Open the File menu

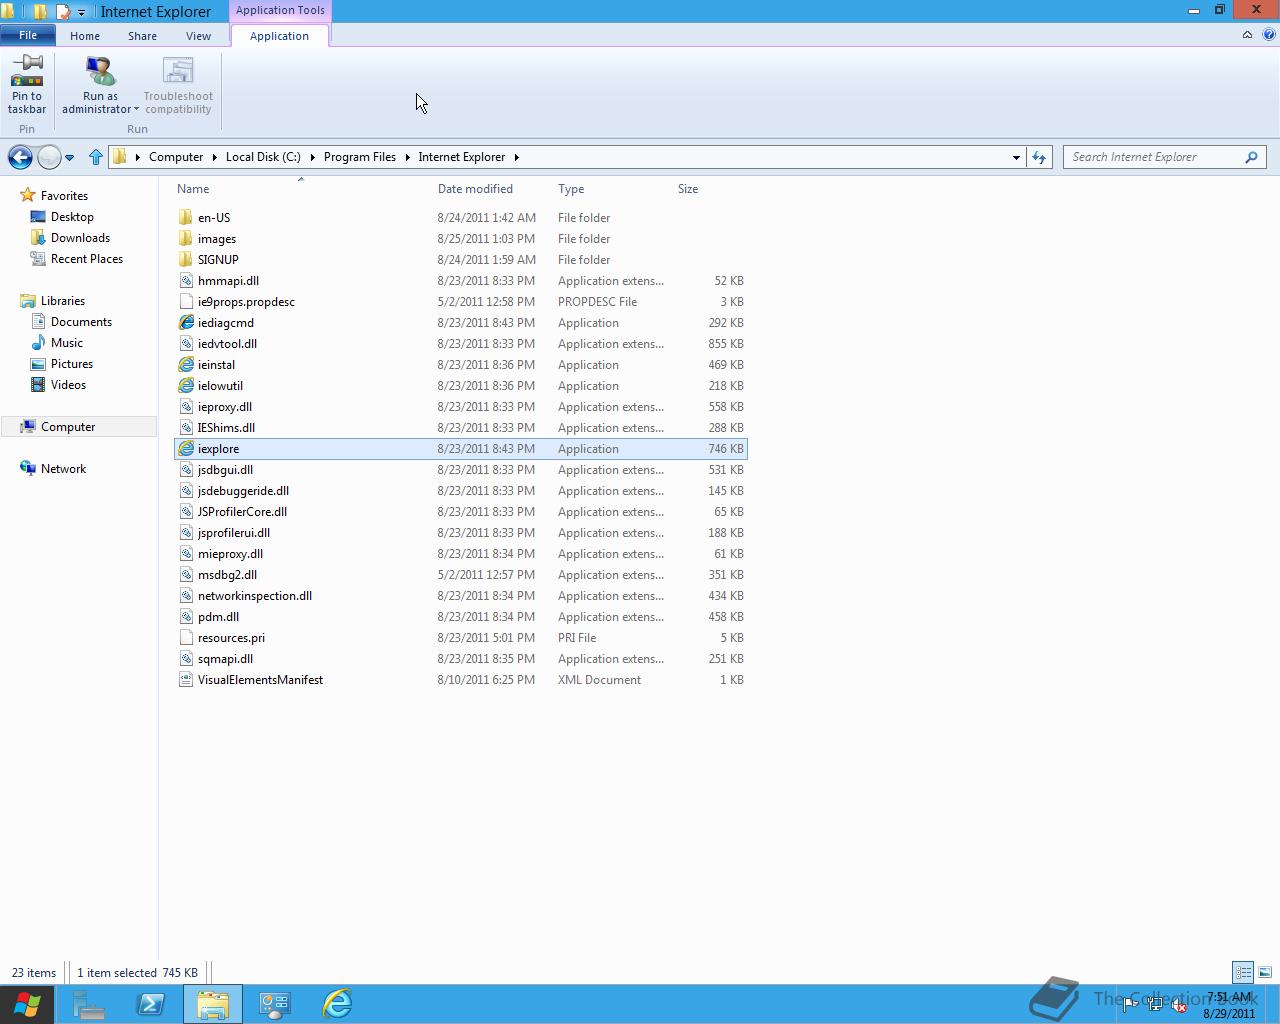pyautogui.click(x=28, y=35)
